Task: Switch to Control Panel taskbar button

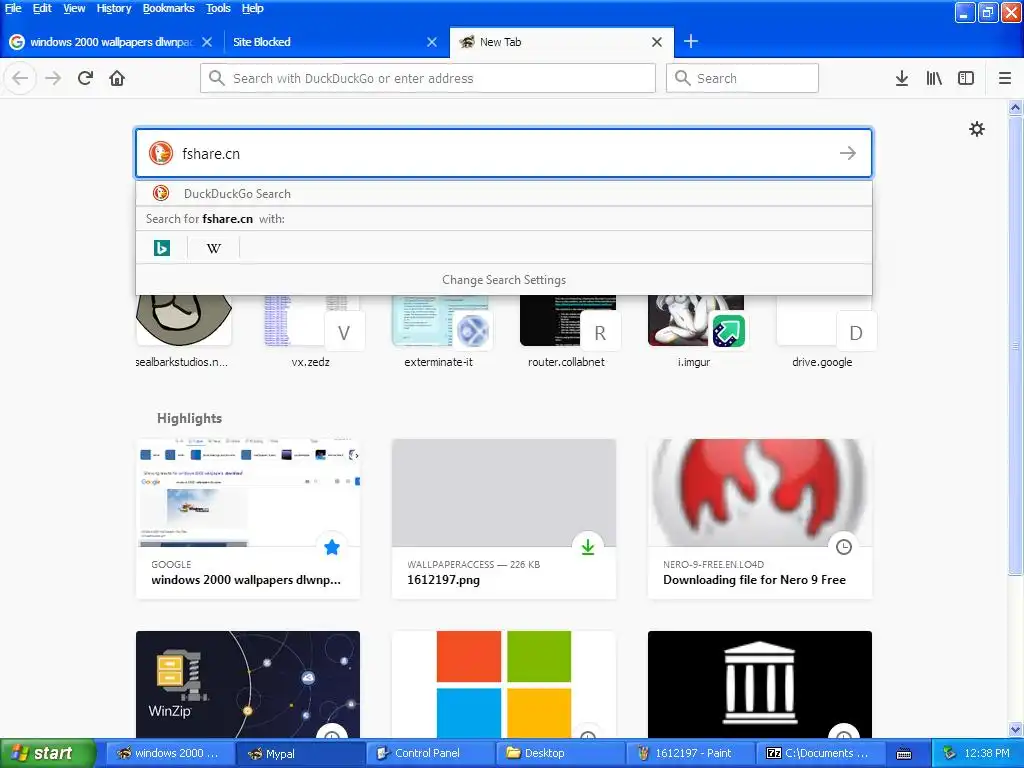Action: point(429,754)
